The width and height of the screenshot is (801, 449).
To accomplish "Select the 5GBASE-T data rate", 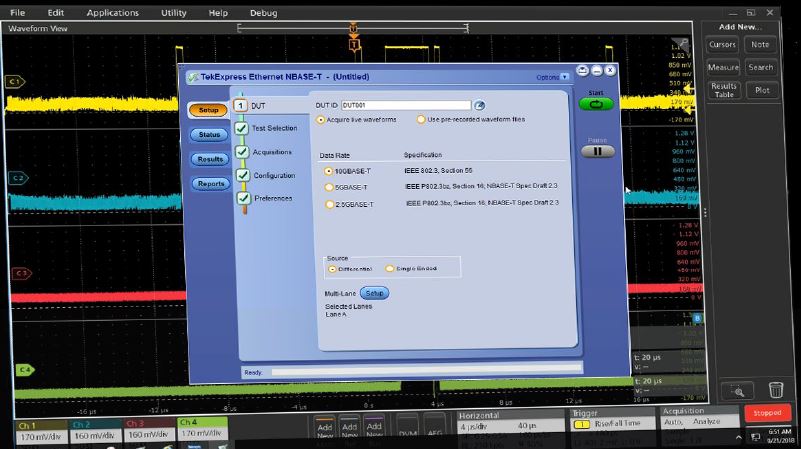I will click(329, 187).
